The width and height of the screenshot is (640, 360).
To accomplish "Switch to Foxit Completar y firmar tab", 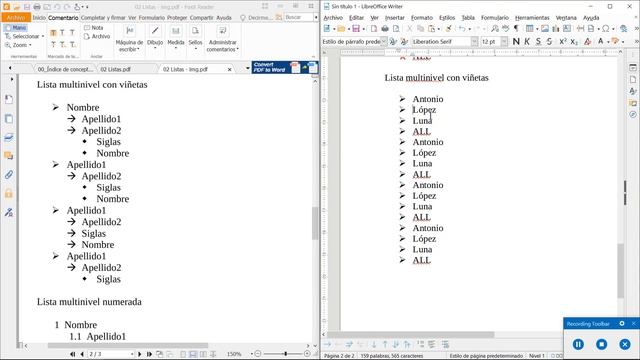I will tap(103, 18).
